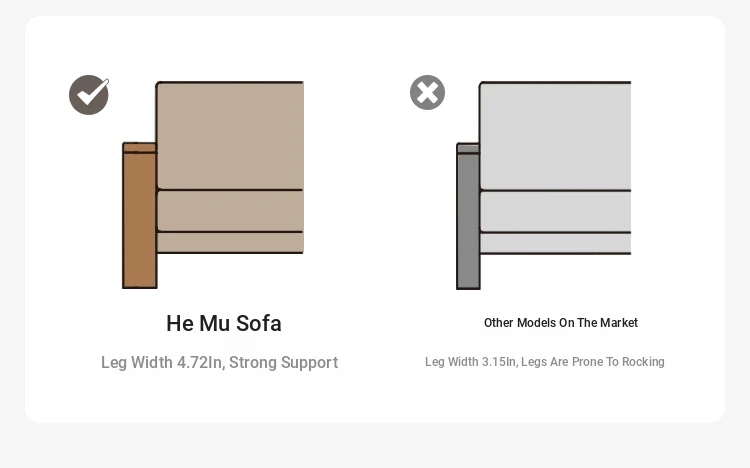
Task: Select the beige seat cushion of He Mu sofa
Action: pyautogui.click(x=230, y=211)
